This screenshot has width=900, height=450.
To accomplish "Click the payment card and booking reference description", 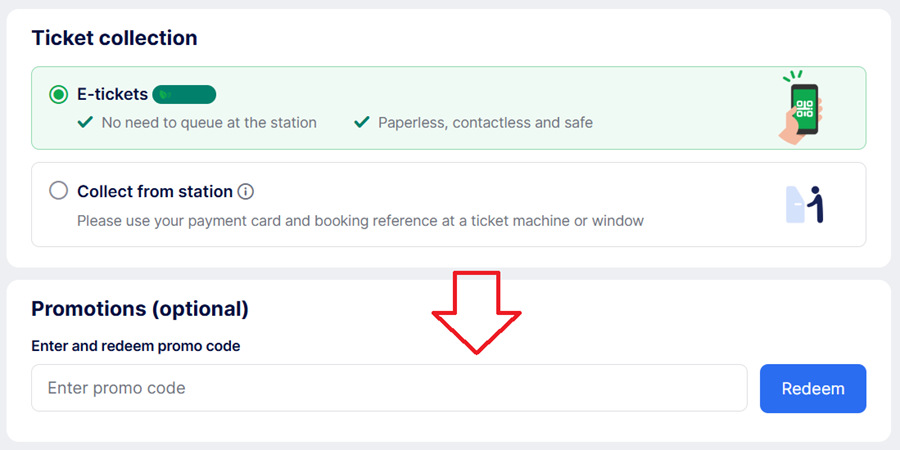I will point(360,220).
